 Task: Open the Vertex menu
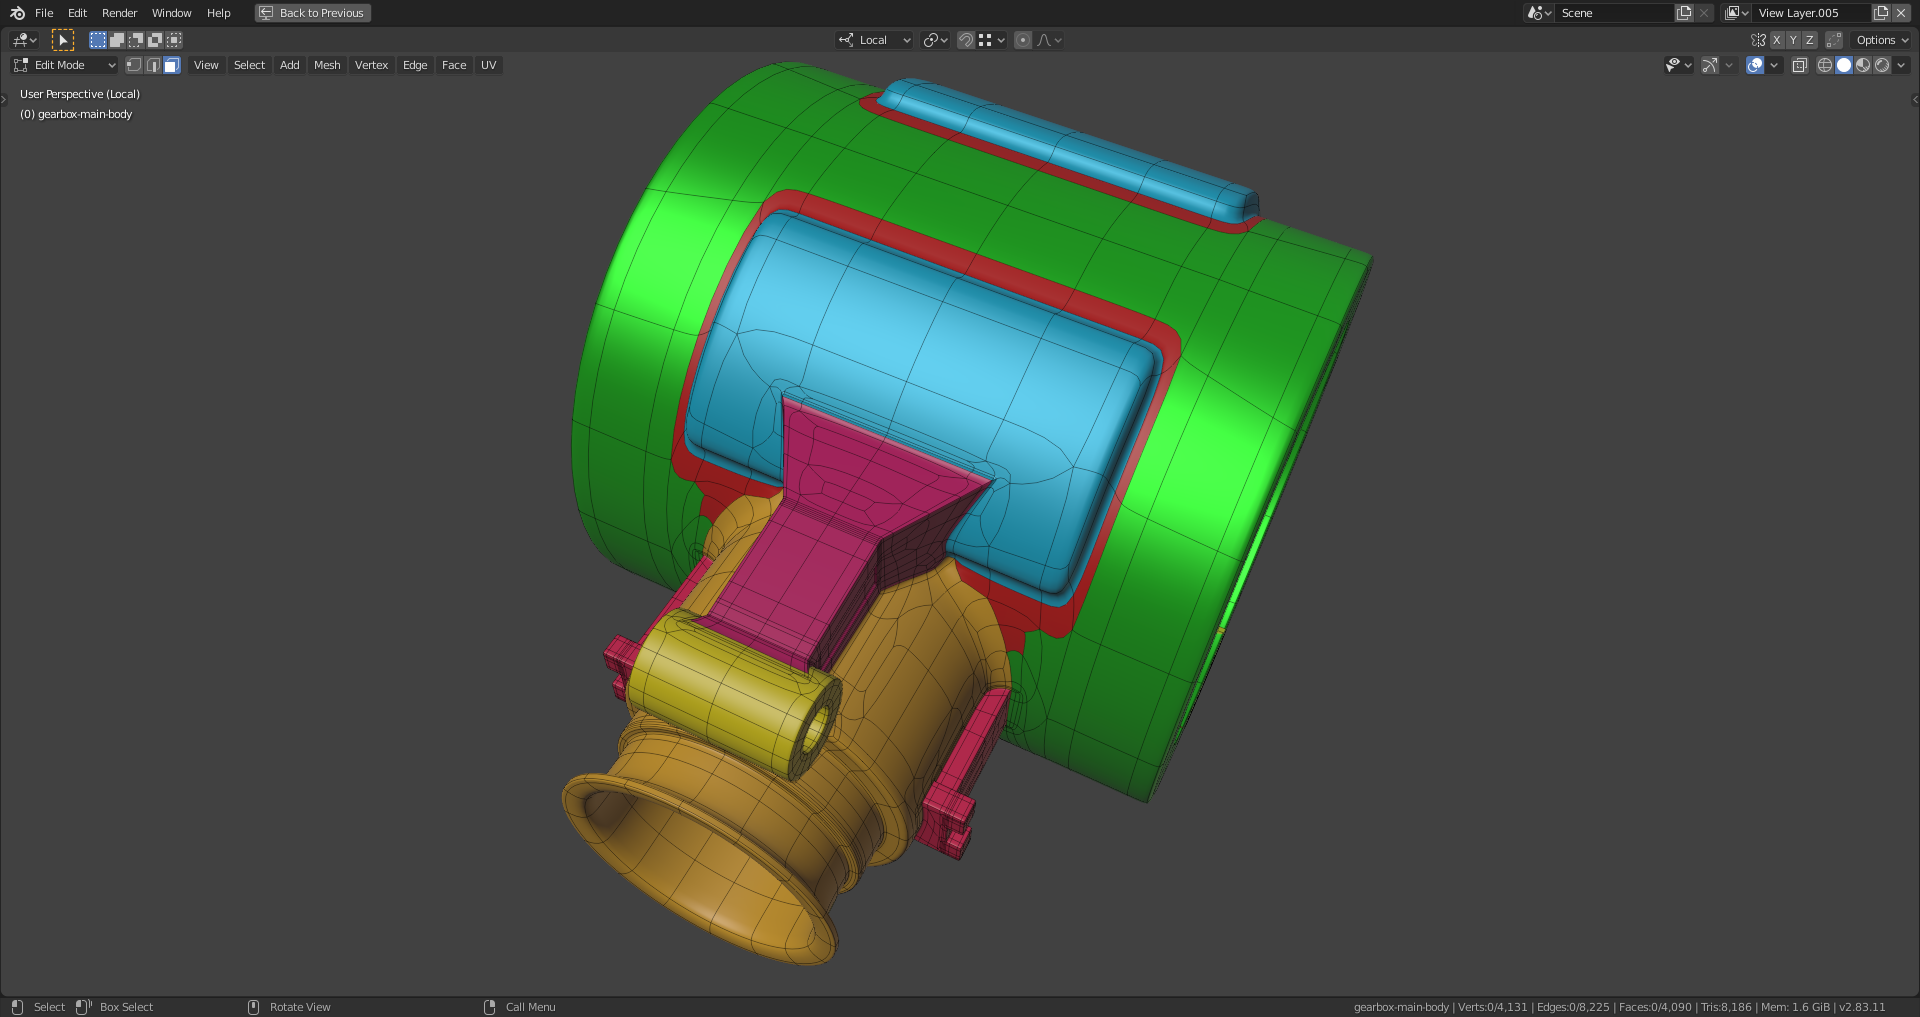pyautogui.click(x=371, y=65)
